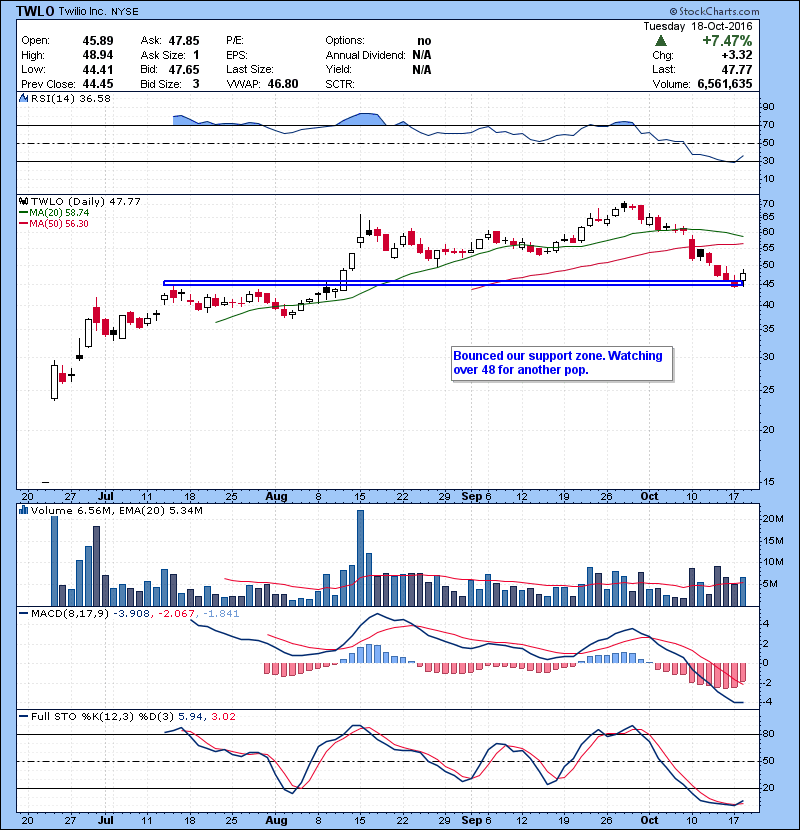Screen dimensions: 800x830
Task: Click the Prev Close value 44.45
Action: pyautogui.click(x=98, y=84)
